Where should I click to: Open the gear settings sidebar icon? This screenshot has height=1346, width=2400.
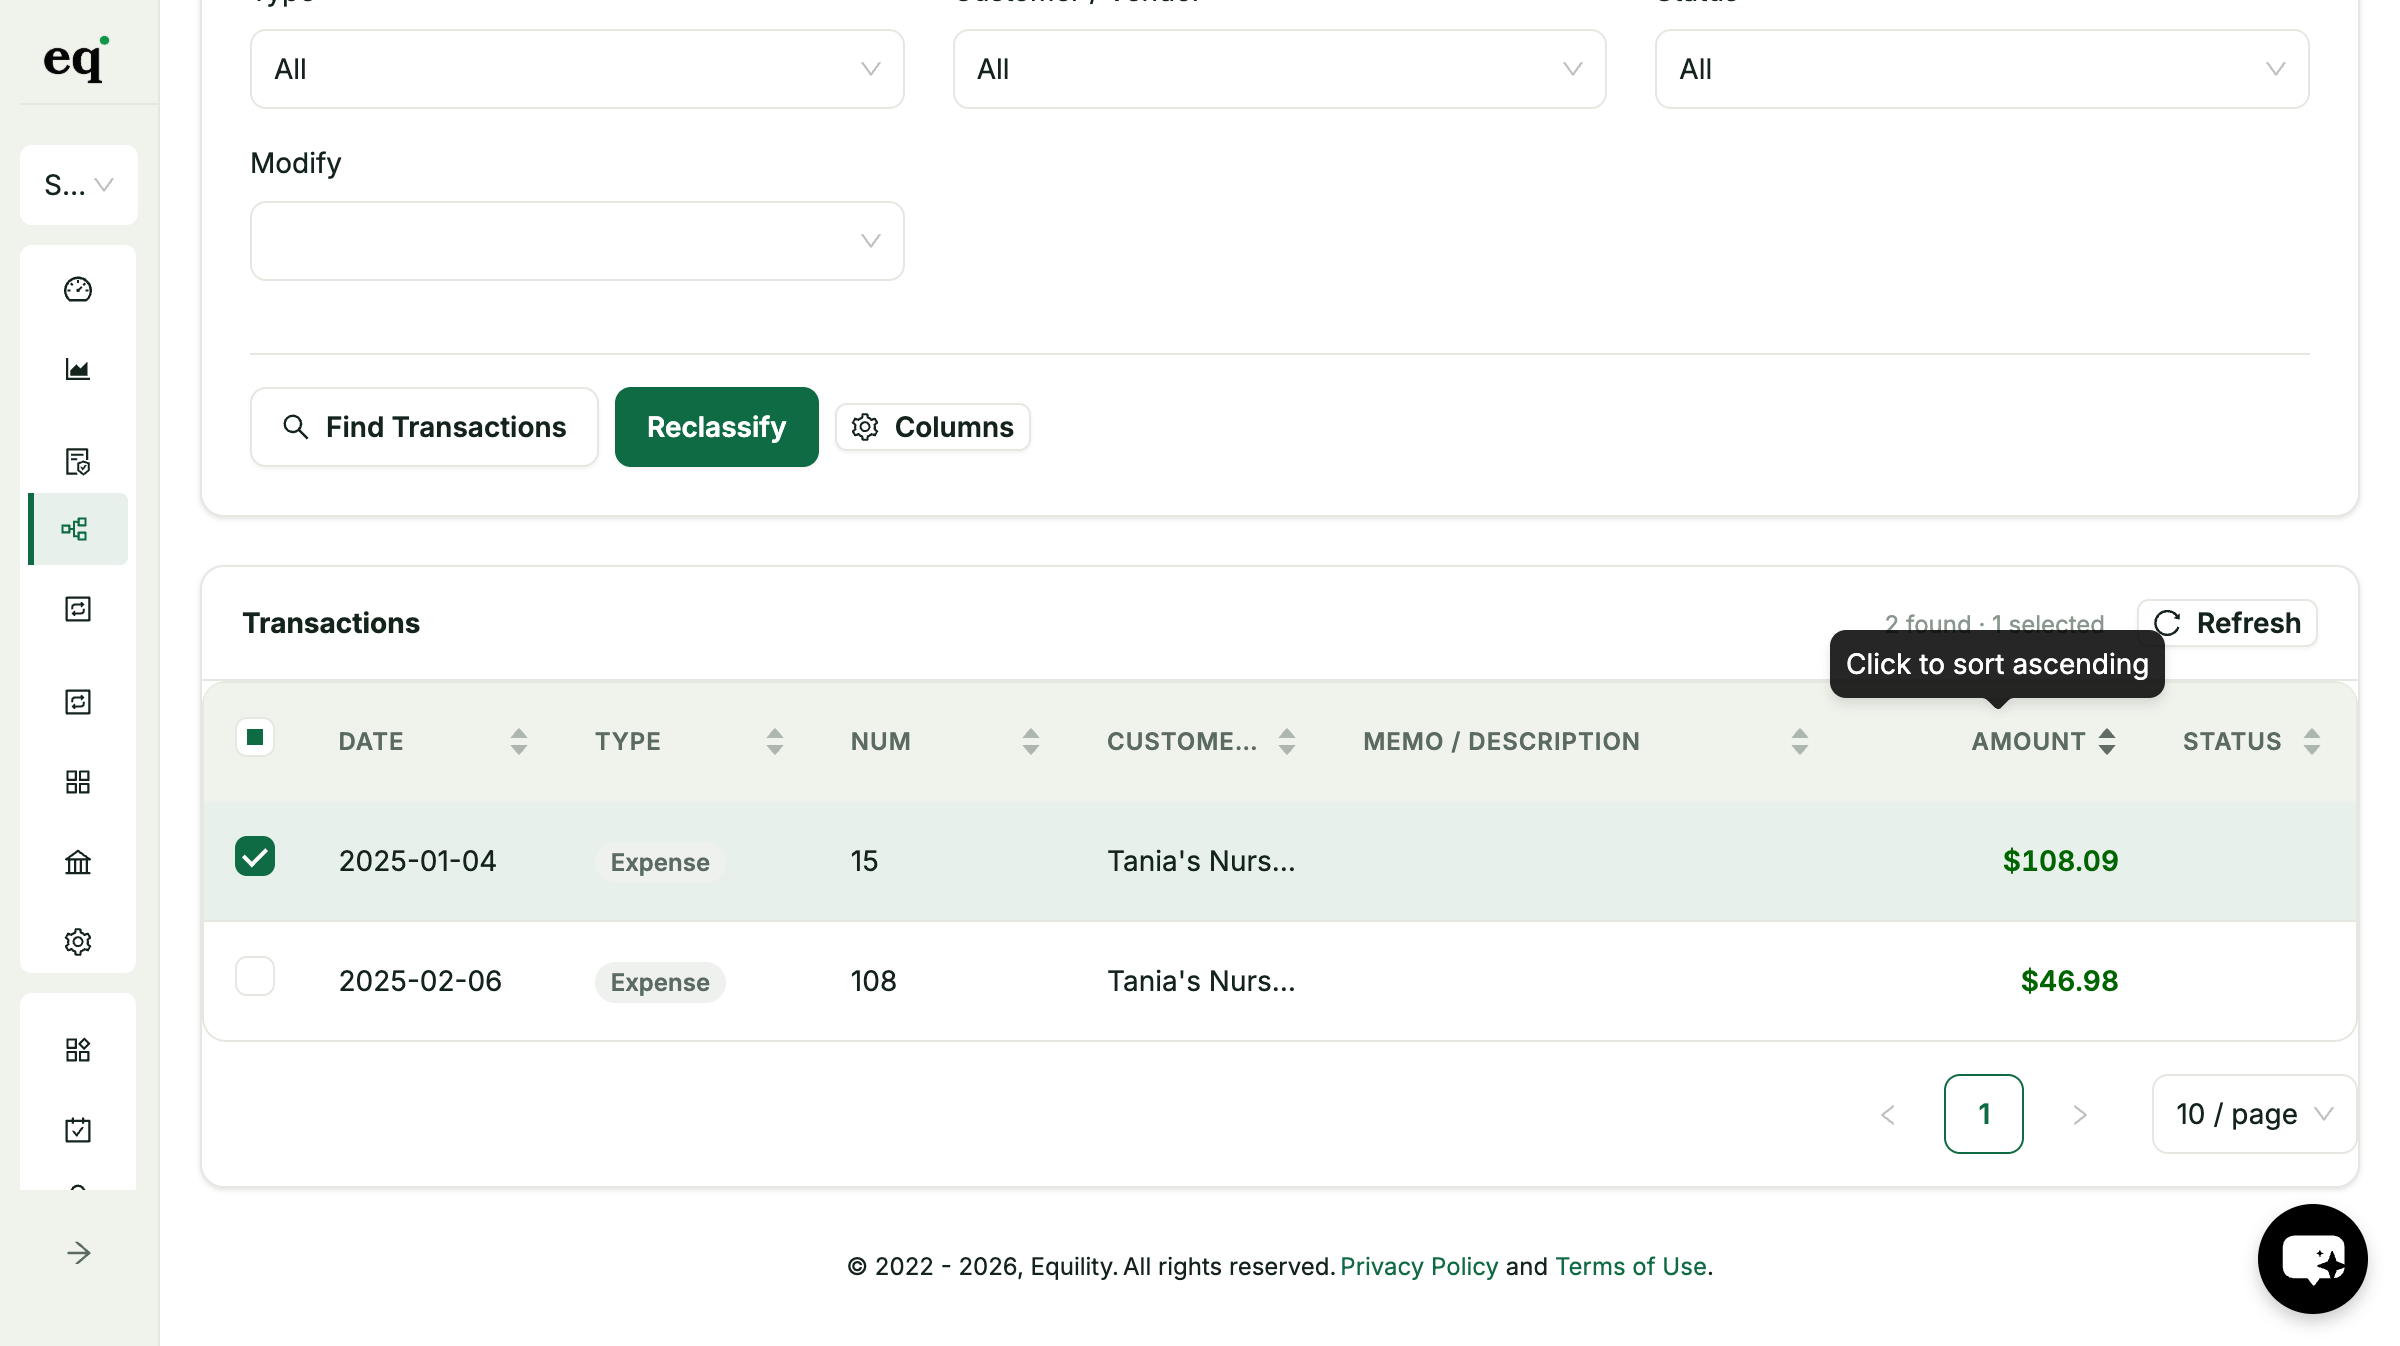tap(78, 942)
